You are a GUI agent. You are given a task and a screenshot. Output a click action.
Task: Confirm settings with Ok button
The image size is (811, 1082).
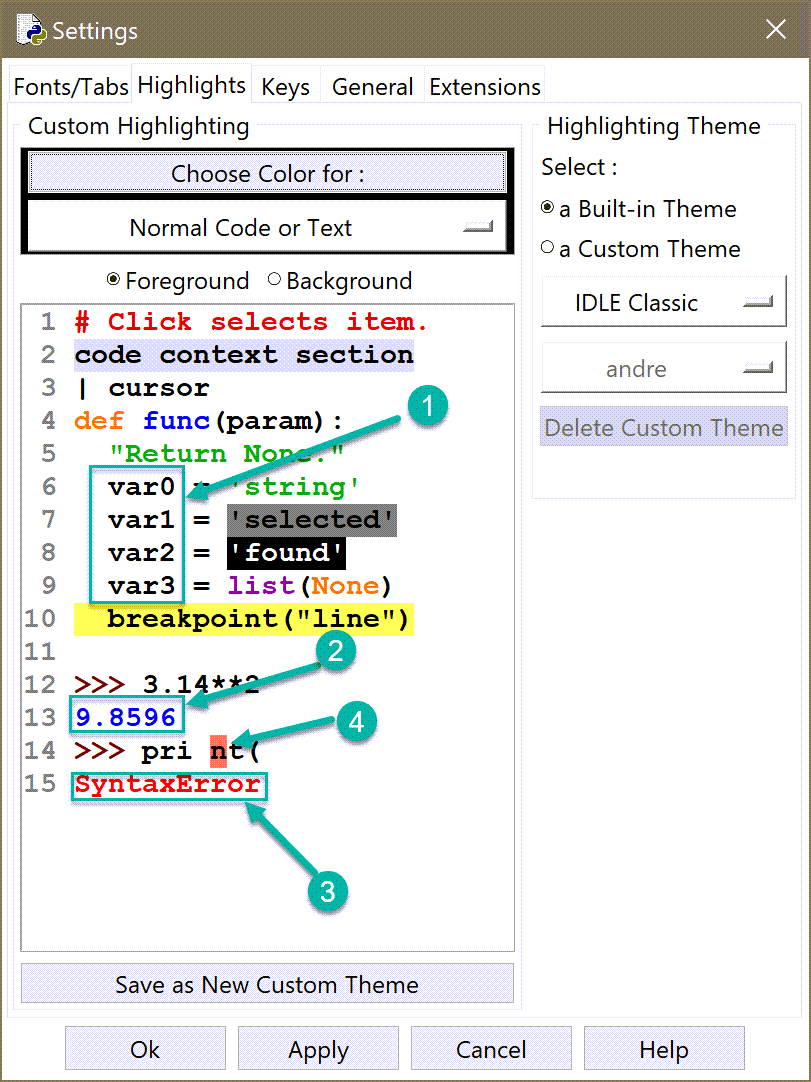(145, 1049)
